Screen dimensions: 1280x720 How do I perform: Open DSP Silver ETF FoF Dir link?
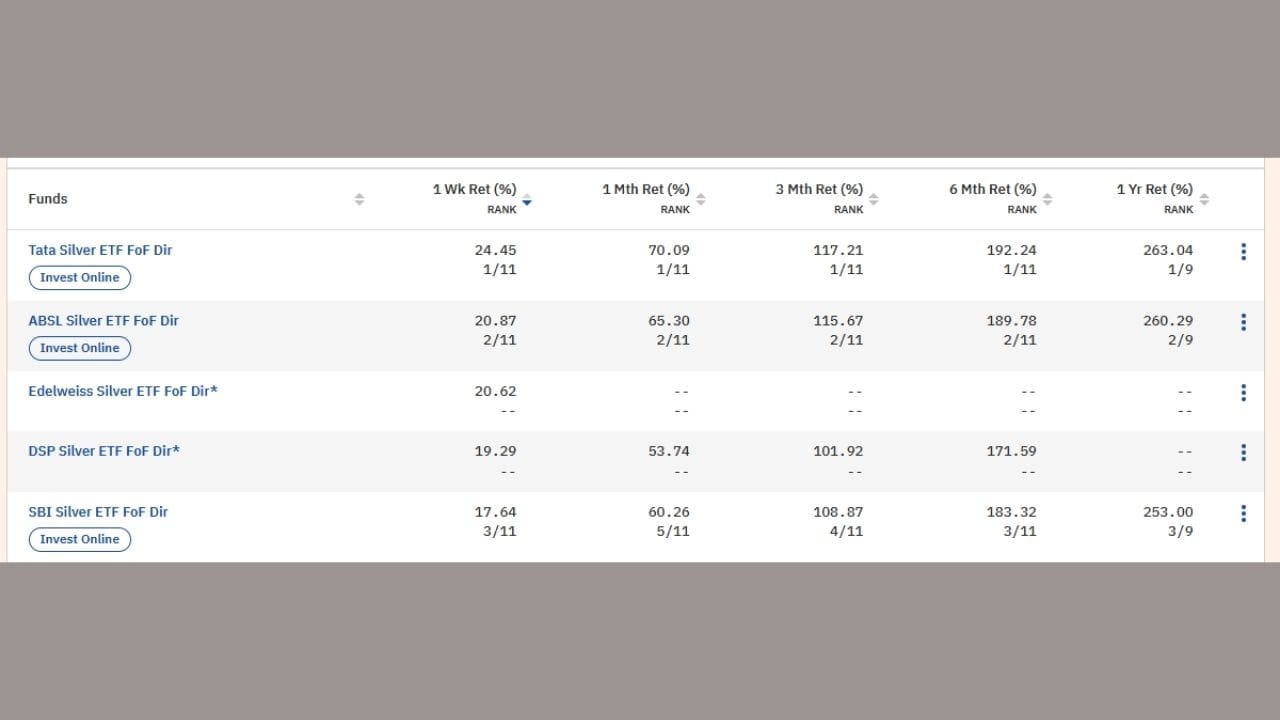click(x=104, y=451)
